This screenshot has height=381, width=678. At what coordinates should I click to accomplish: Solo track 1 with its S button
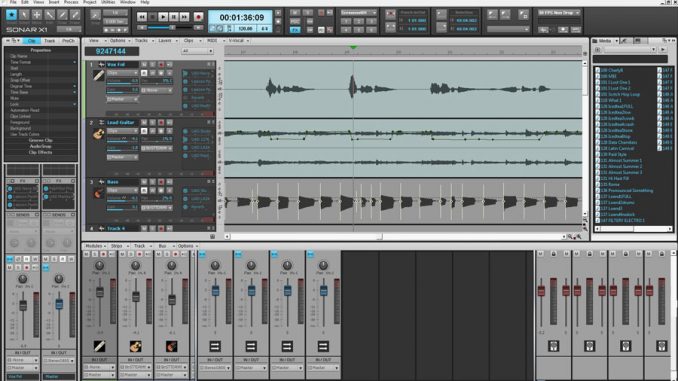coord(152,64)
